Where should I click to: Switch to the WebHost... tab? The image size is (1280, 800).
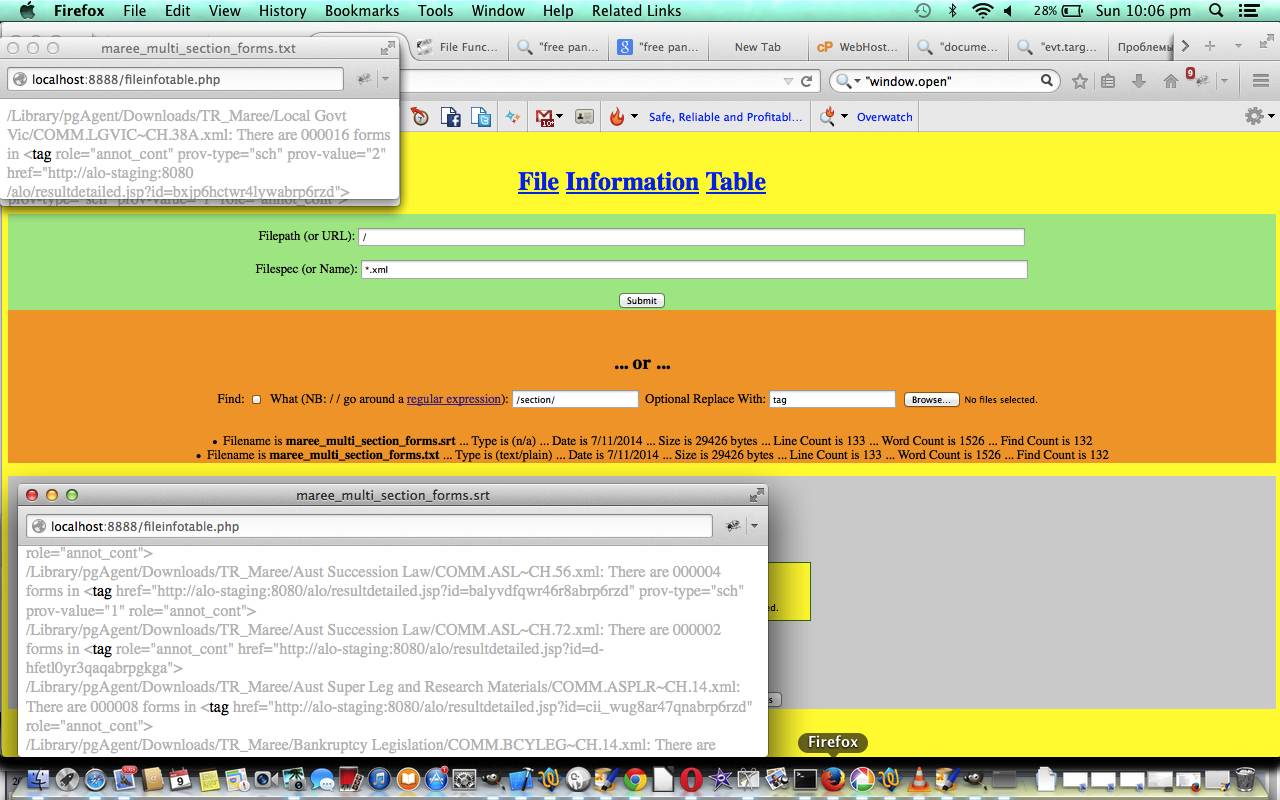857,47
